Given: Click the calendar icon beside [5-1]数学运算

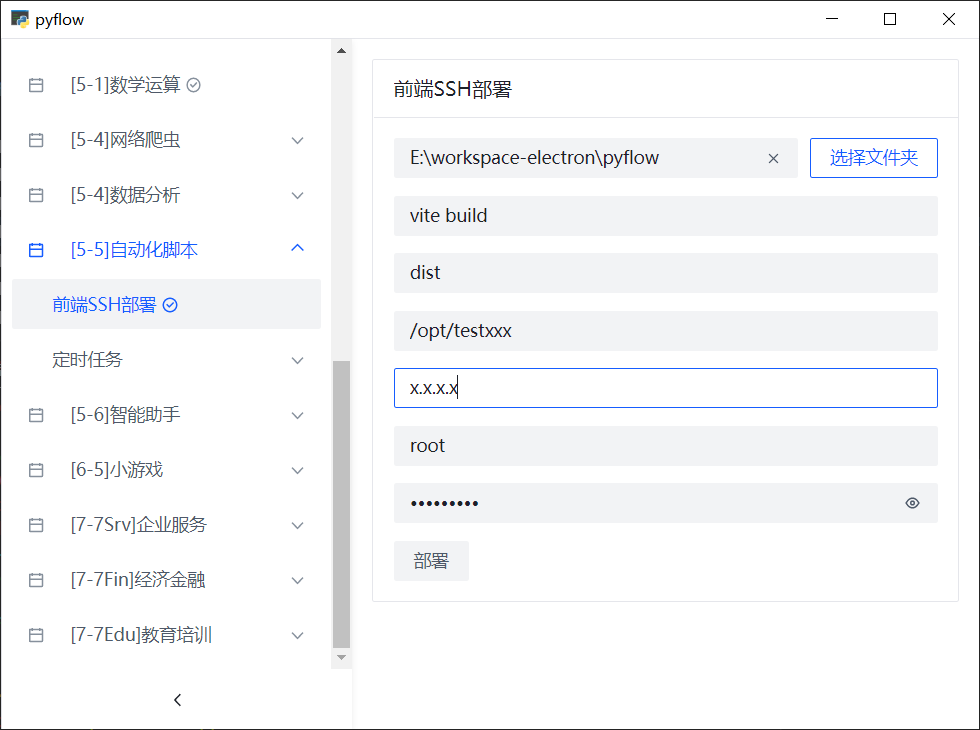Looking at the screenshot, I should click(36, 86).
